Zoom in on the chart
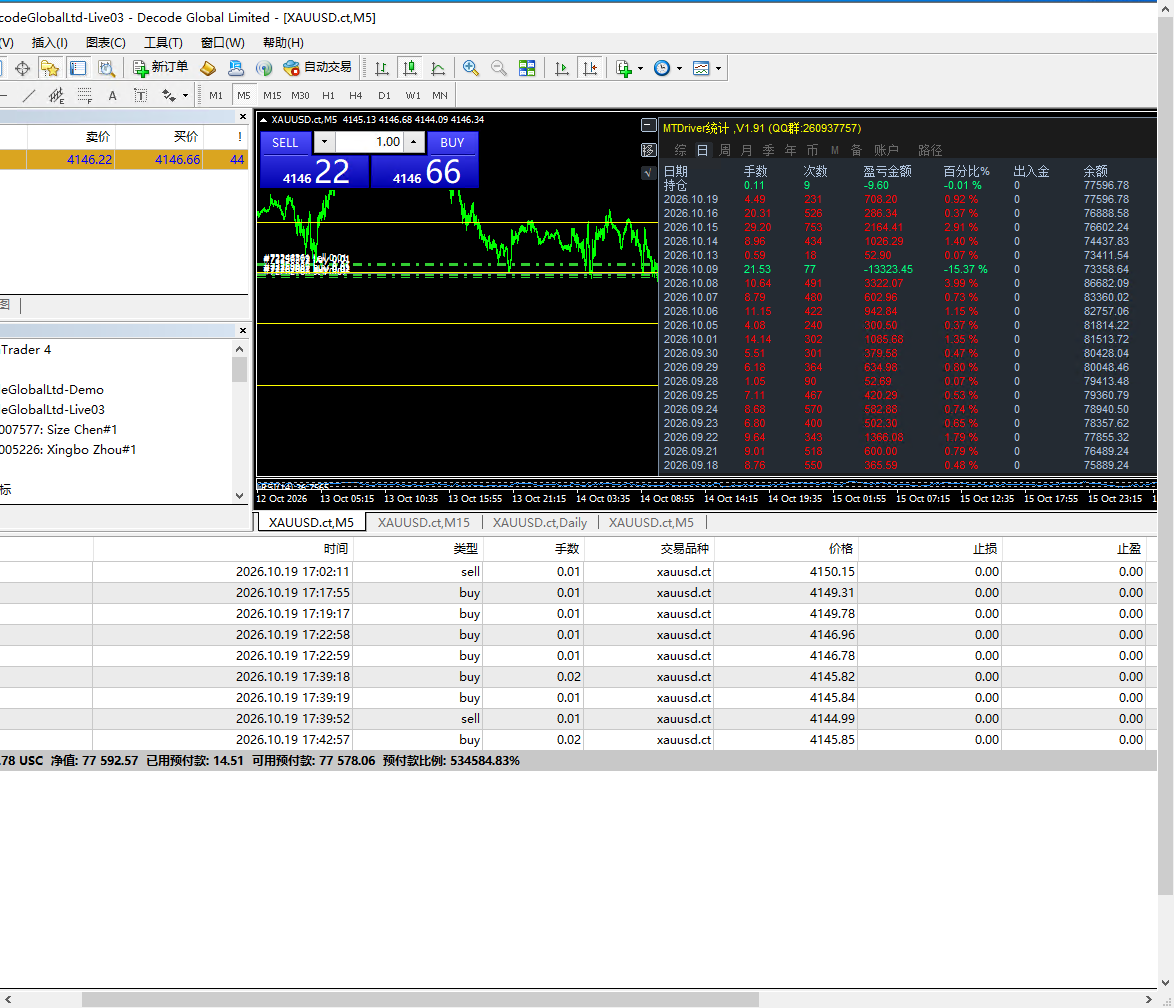 471,68
